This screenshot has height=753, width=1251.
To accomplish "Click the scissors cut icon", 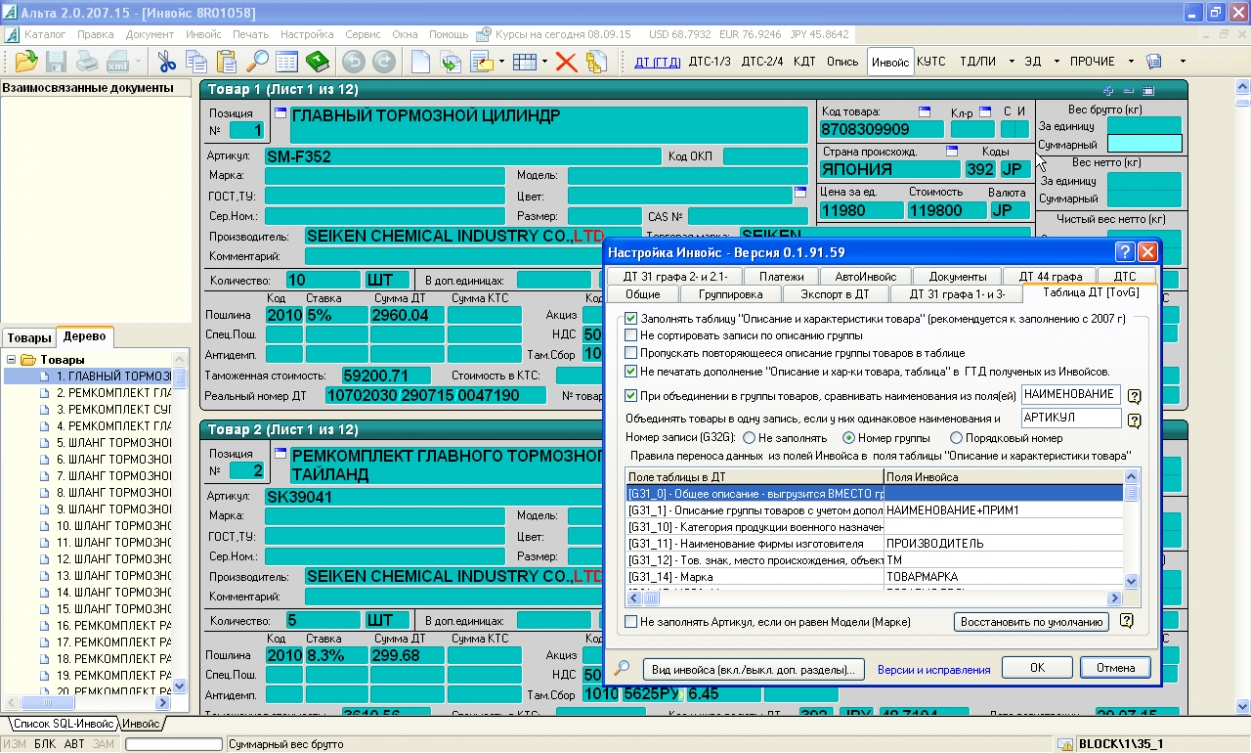I will (167, 62).
